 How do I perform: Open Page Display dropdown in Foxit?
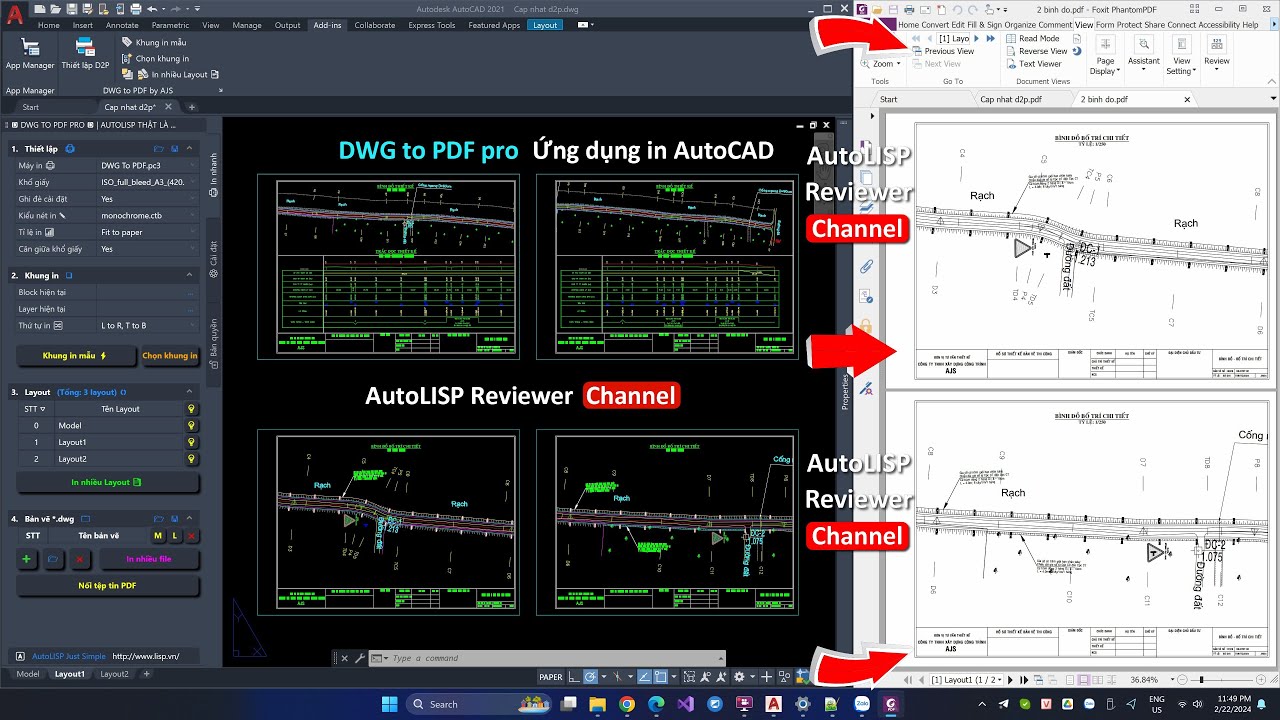[1105, 56]
